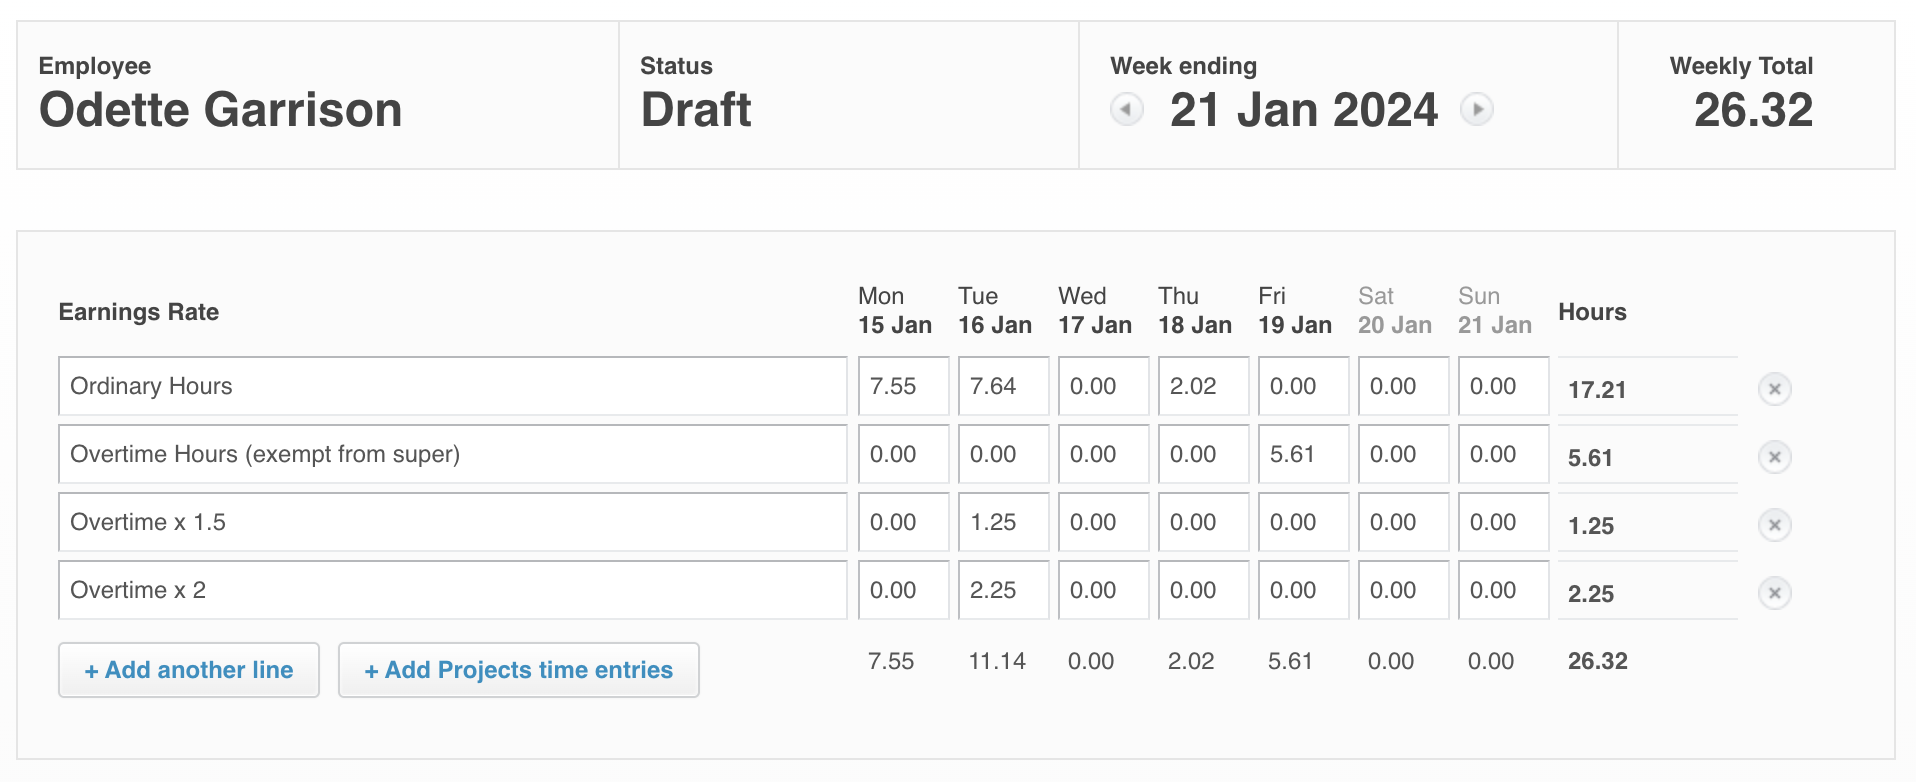Viewport: 1916px width, 782px height.
Task: Go to previous week using left arrow
Action: pyautogui.click(x=1127, y=109)
